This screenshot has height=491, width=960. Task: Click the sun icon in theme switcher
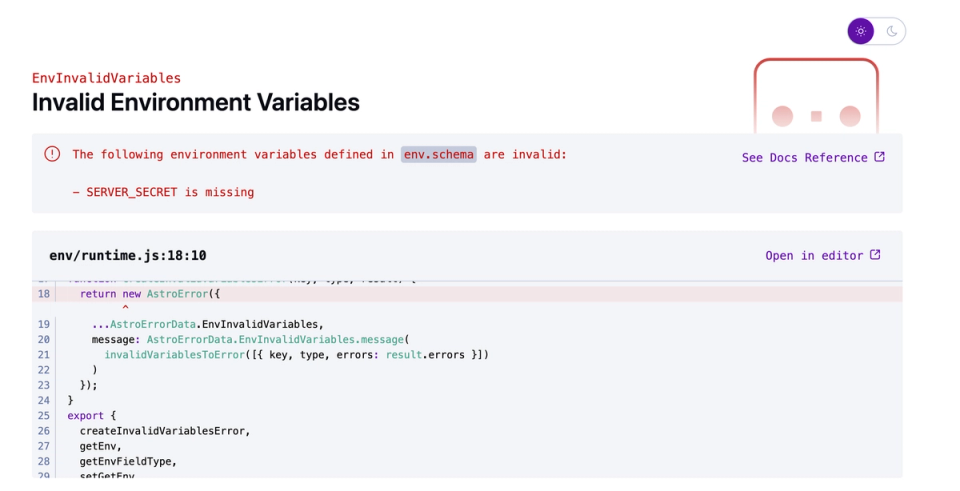click(x=861, y=31)
